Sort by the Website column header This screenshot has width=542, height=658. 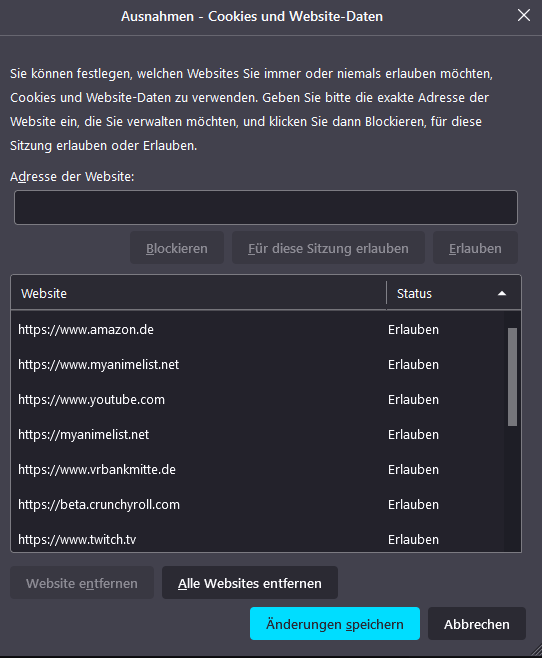coord(198,293)
